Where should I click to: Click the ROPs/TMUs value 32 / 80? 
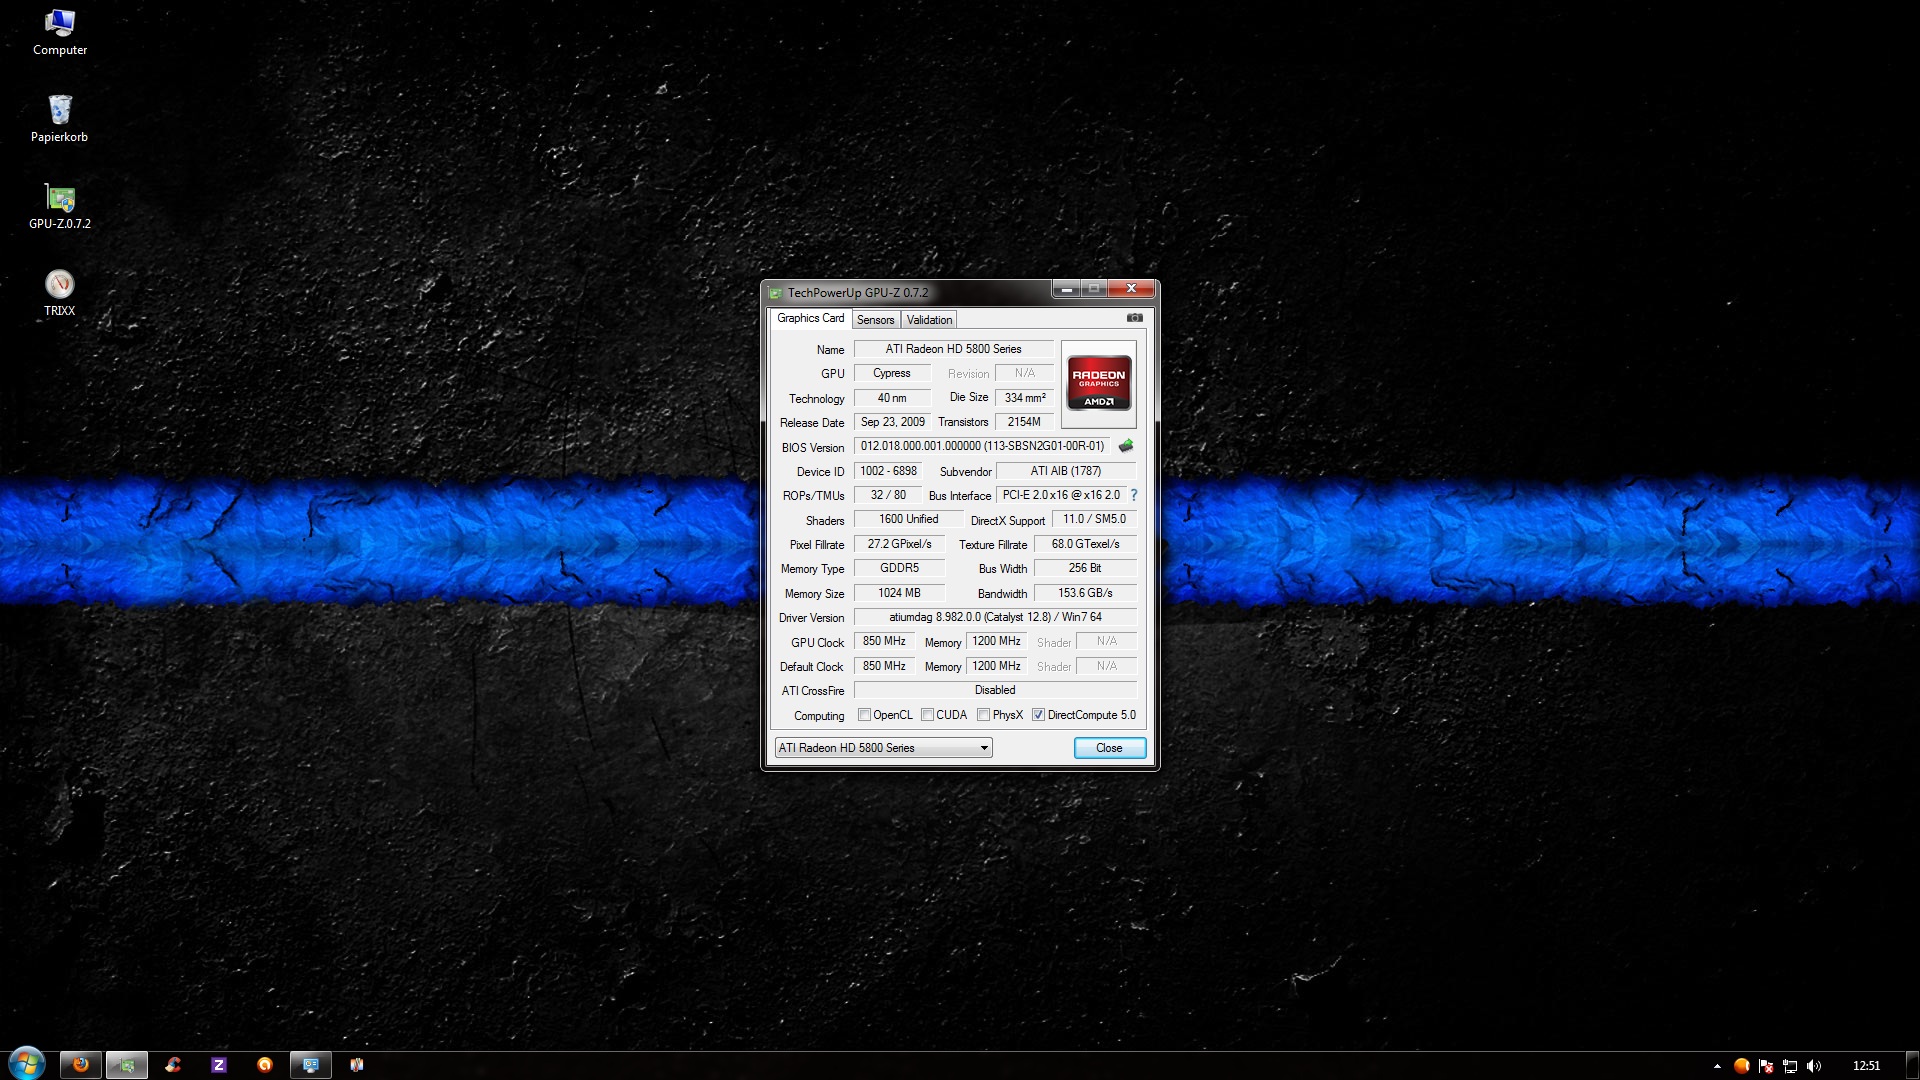pyautogui.click(x=888, y=495)
